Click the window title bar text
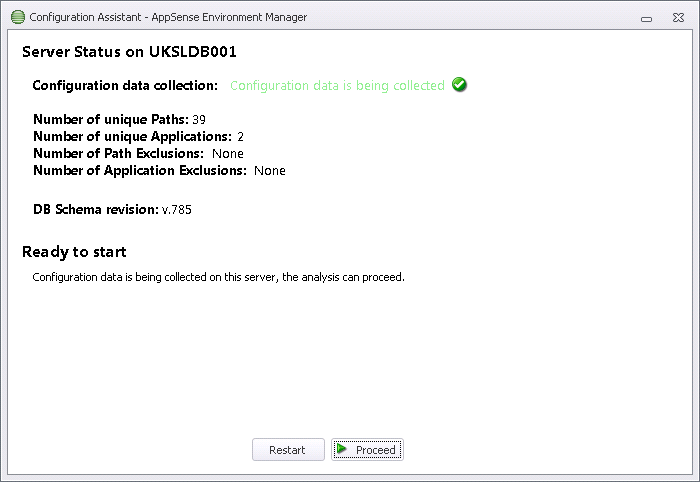The width and height of the screenshot is (700, 482). click(x=168, y=17)
